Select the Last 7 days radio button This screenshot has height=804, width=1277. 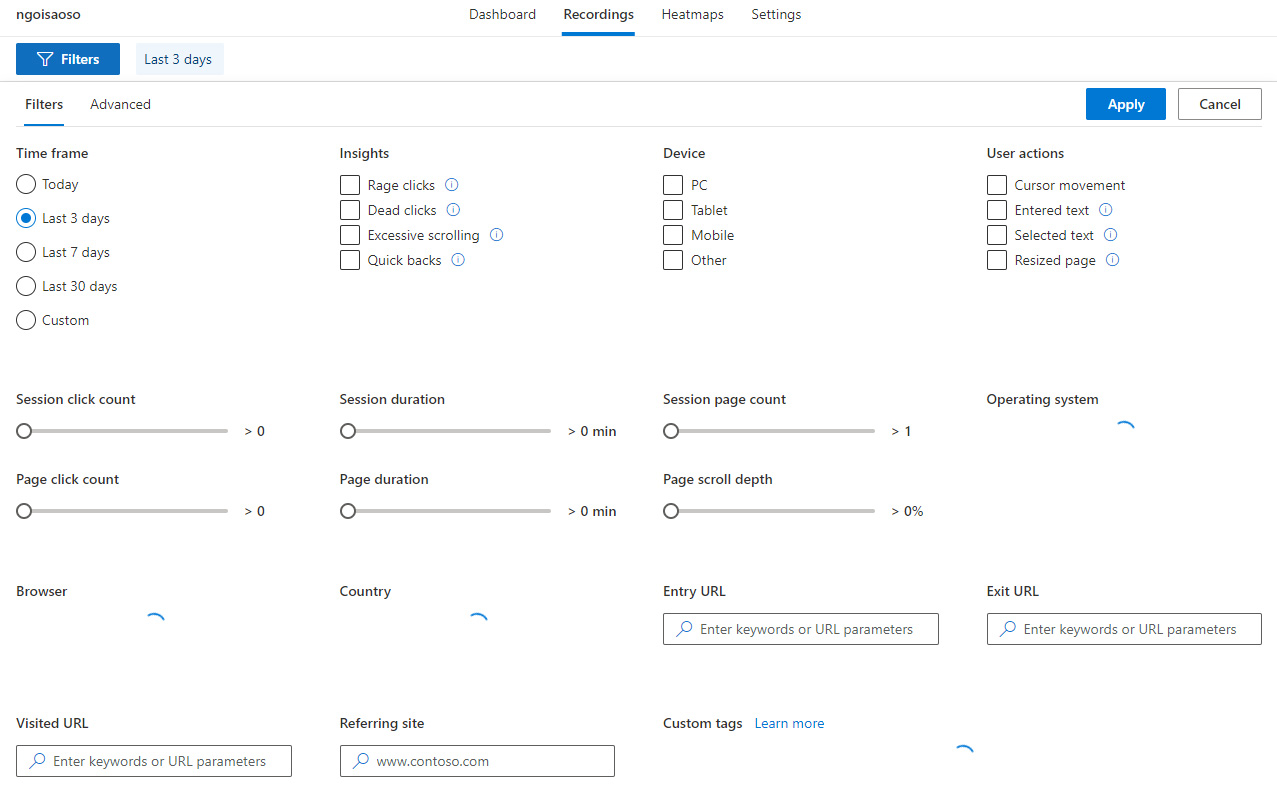(x=27, y=252)
